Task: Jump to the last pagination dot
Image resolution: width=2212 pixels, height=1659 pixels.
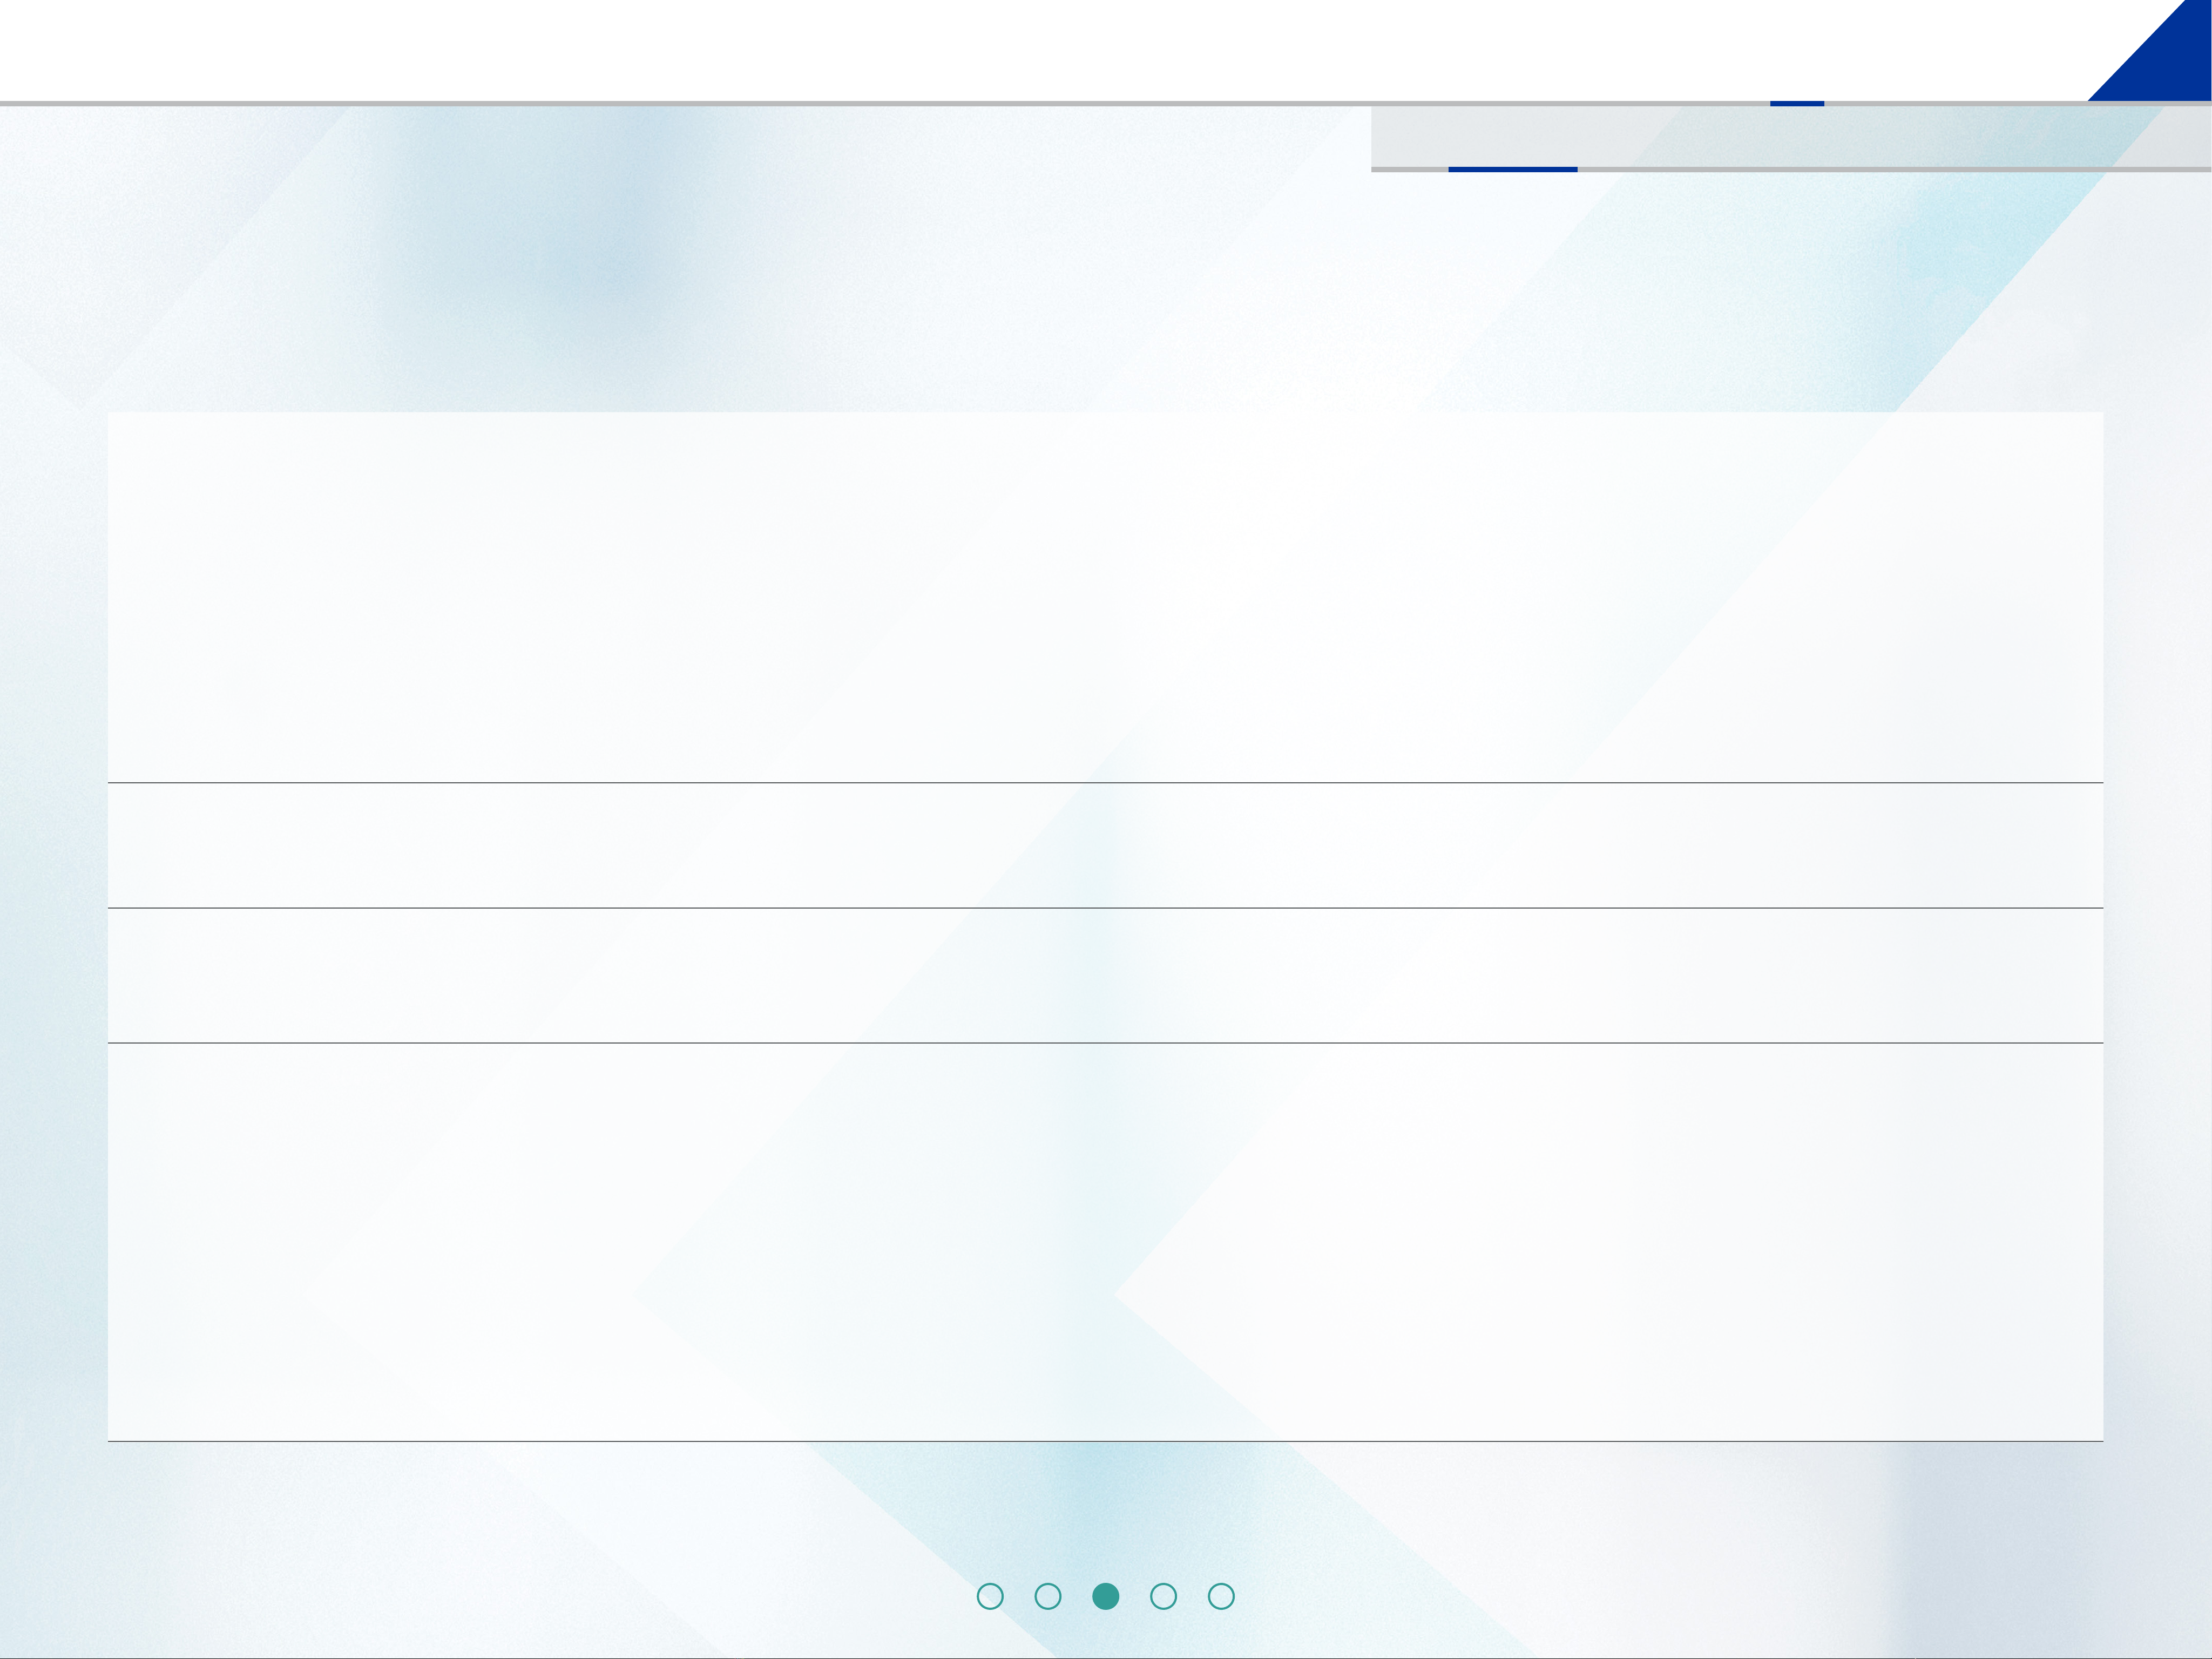Action: [x=1222, y=1597]
